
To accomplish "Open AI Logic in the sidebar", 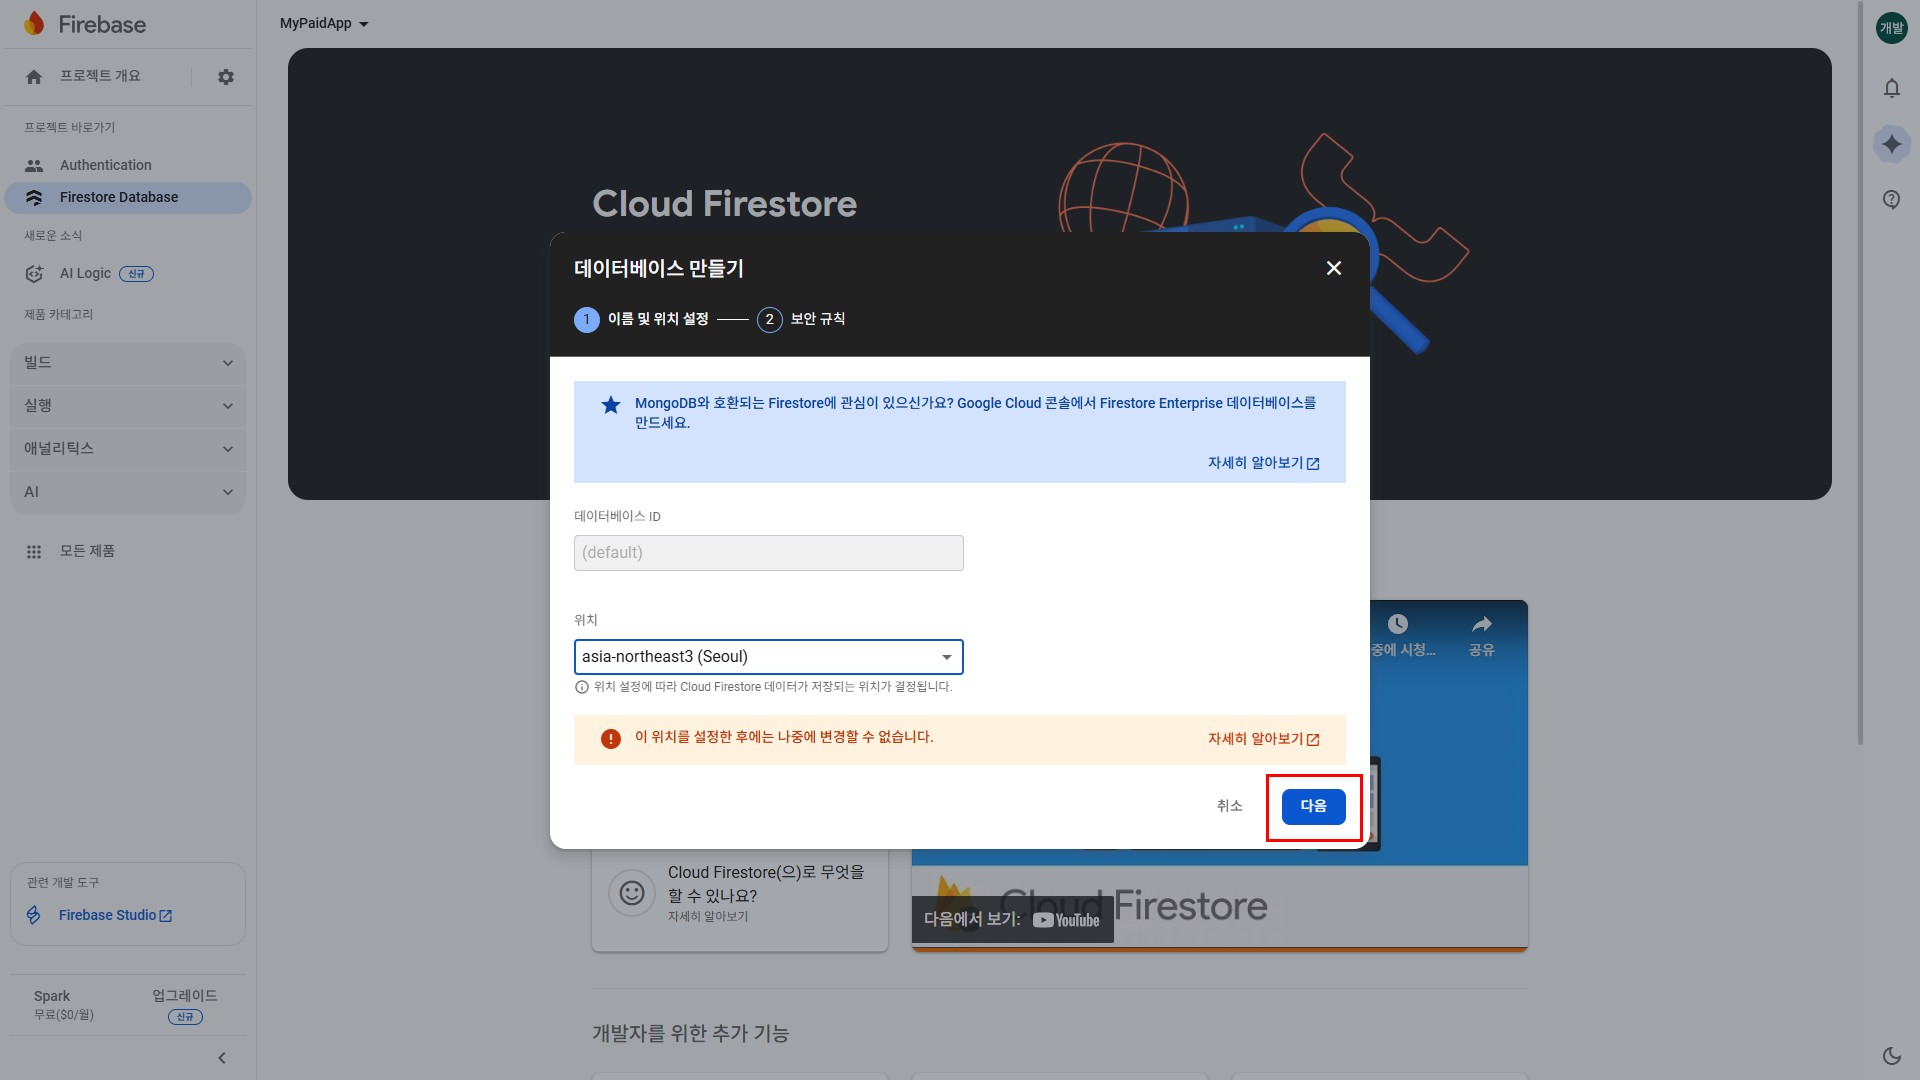I will tap(85, 273).
